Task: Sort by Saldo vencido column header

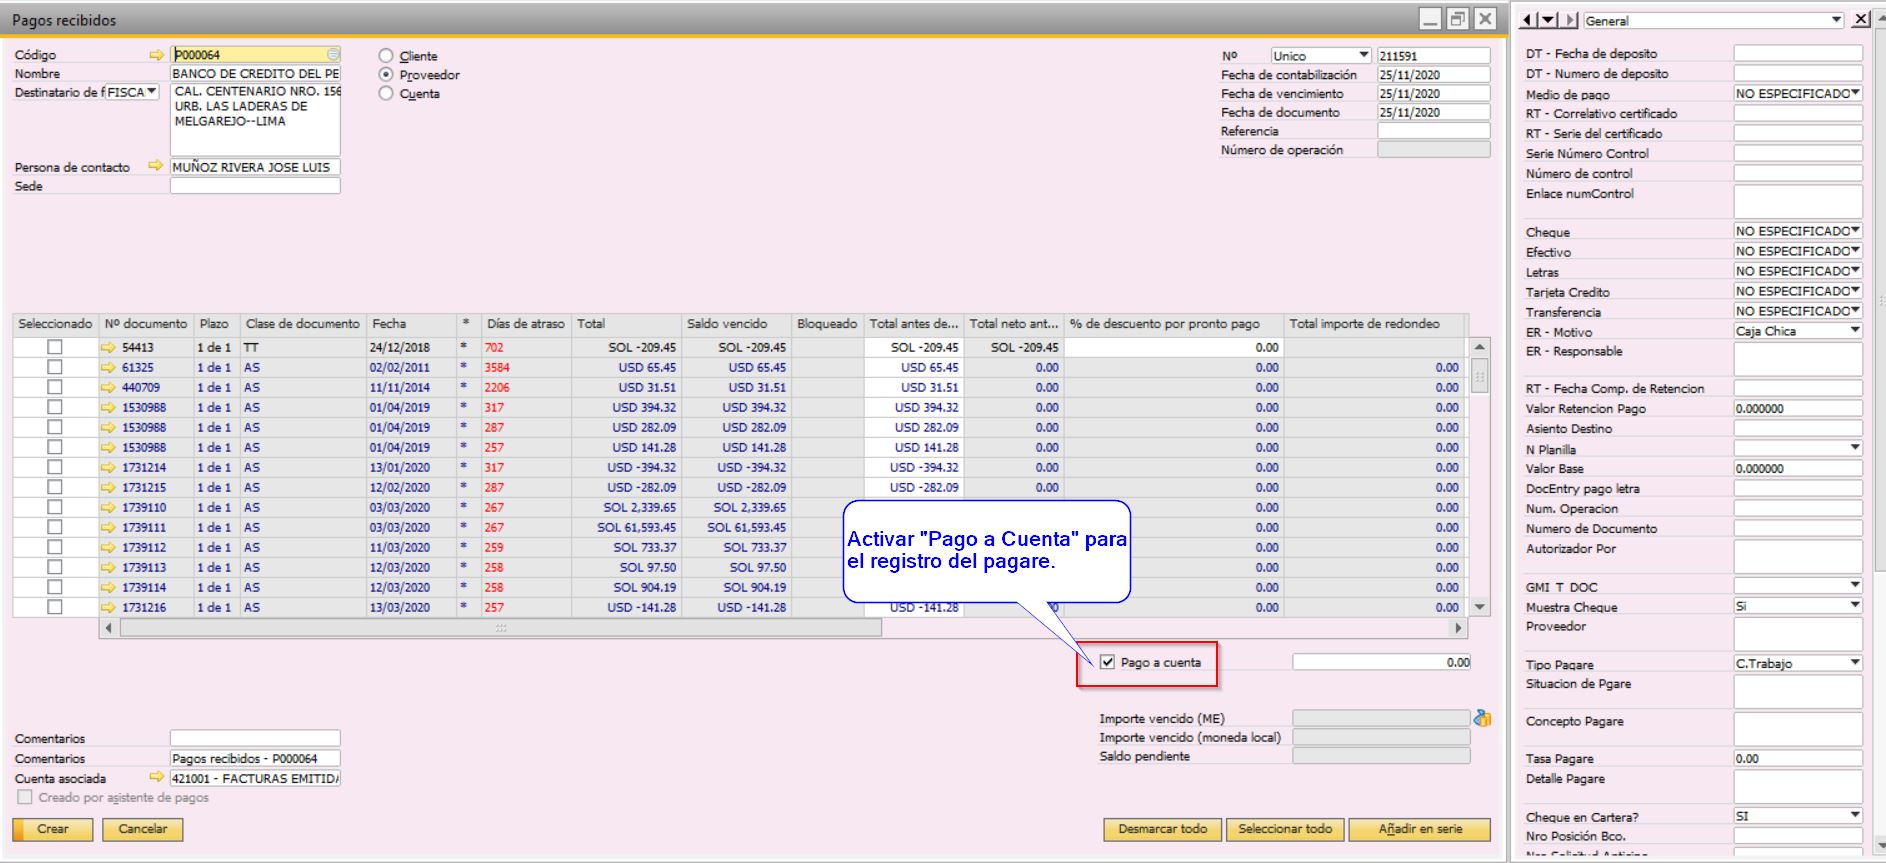Action: [x=736, y=324]
